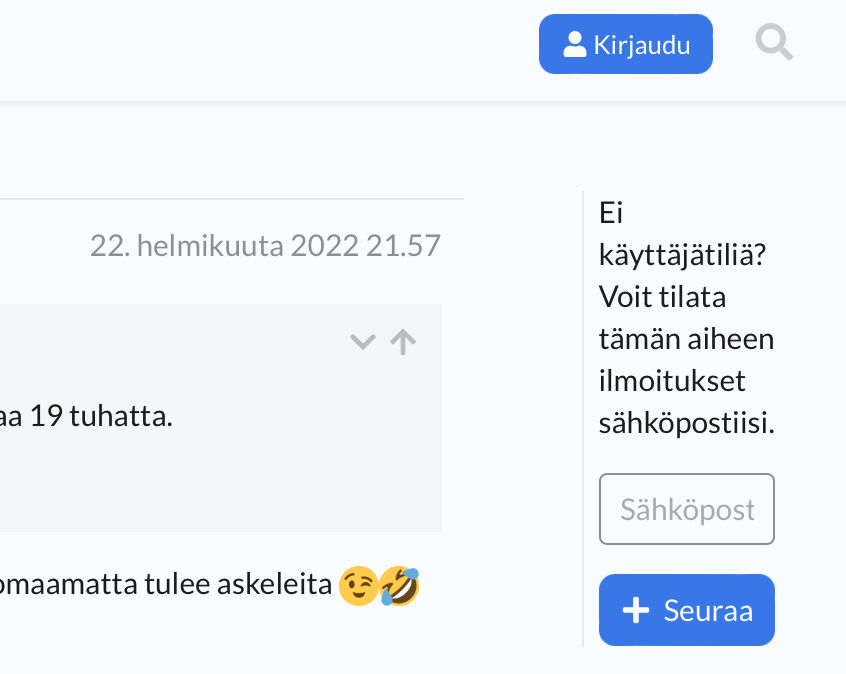Click the word 'ilmoitukset' in sidebar
846x674 pixels.
pyautogui.click(x=672, y=381)
